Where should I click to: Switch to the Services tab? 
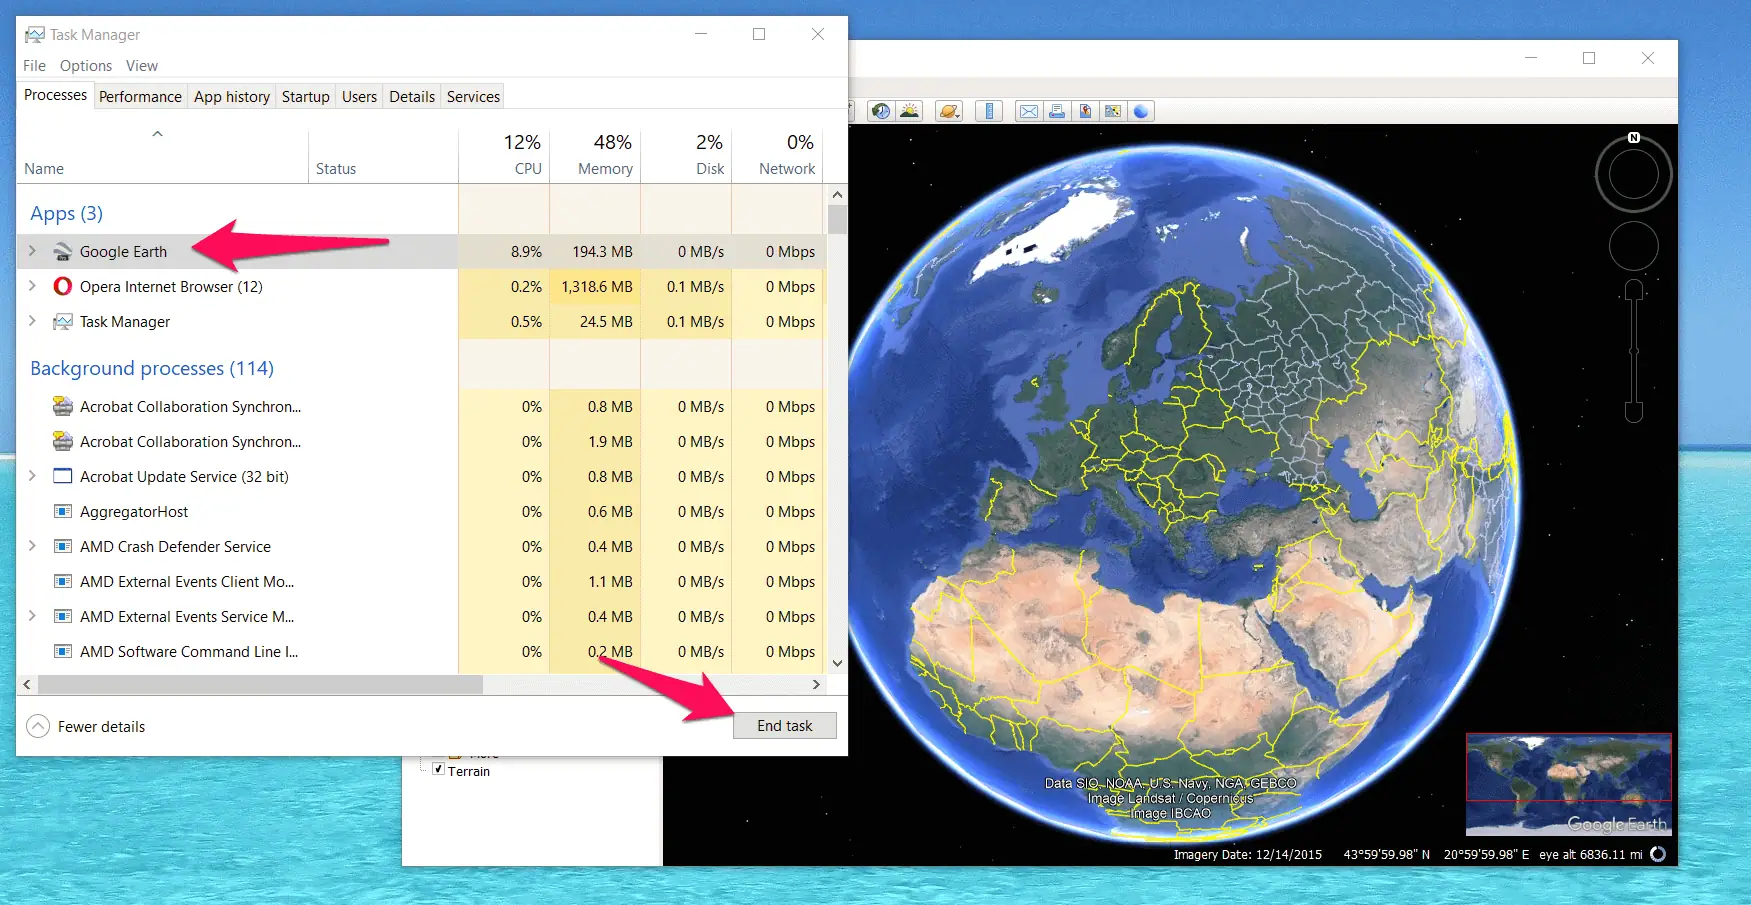(x=473, y=97)
